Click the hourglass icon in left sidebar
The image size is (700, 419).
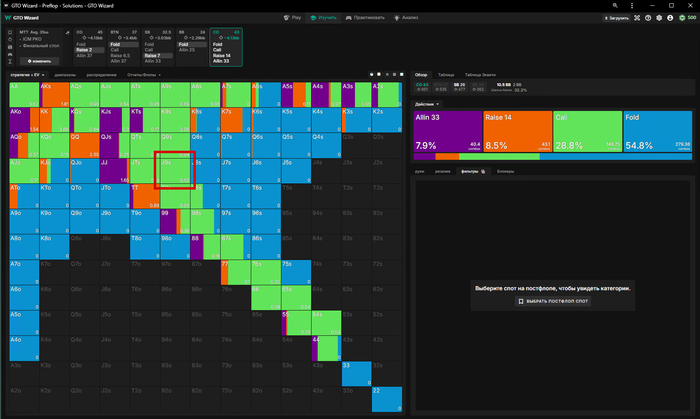[10, 62]
